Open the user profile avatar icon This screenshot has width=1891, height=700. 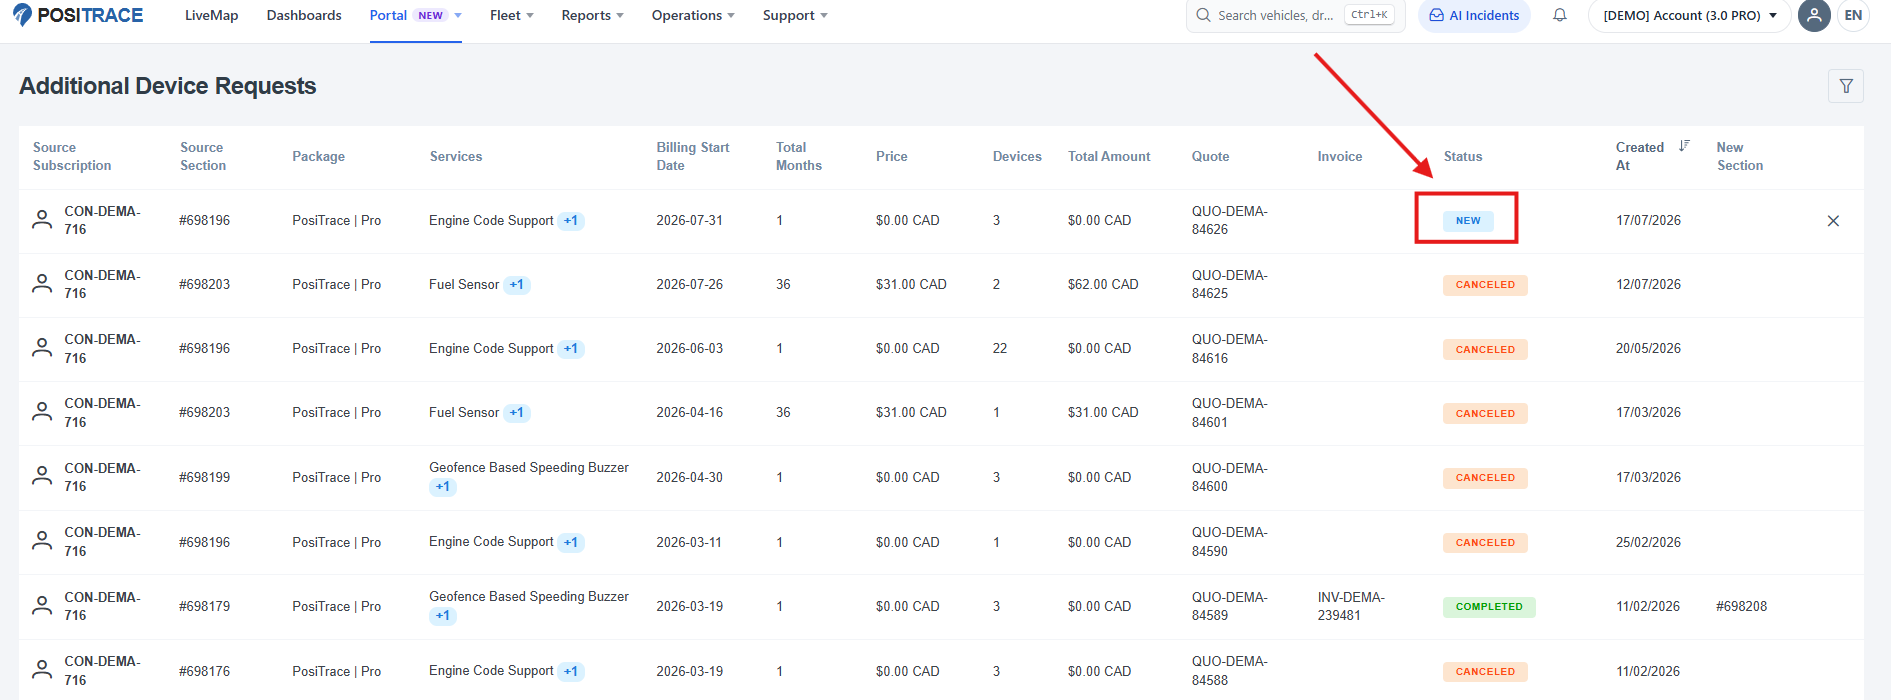(1814, 15)
